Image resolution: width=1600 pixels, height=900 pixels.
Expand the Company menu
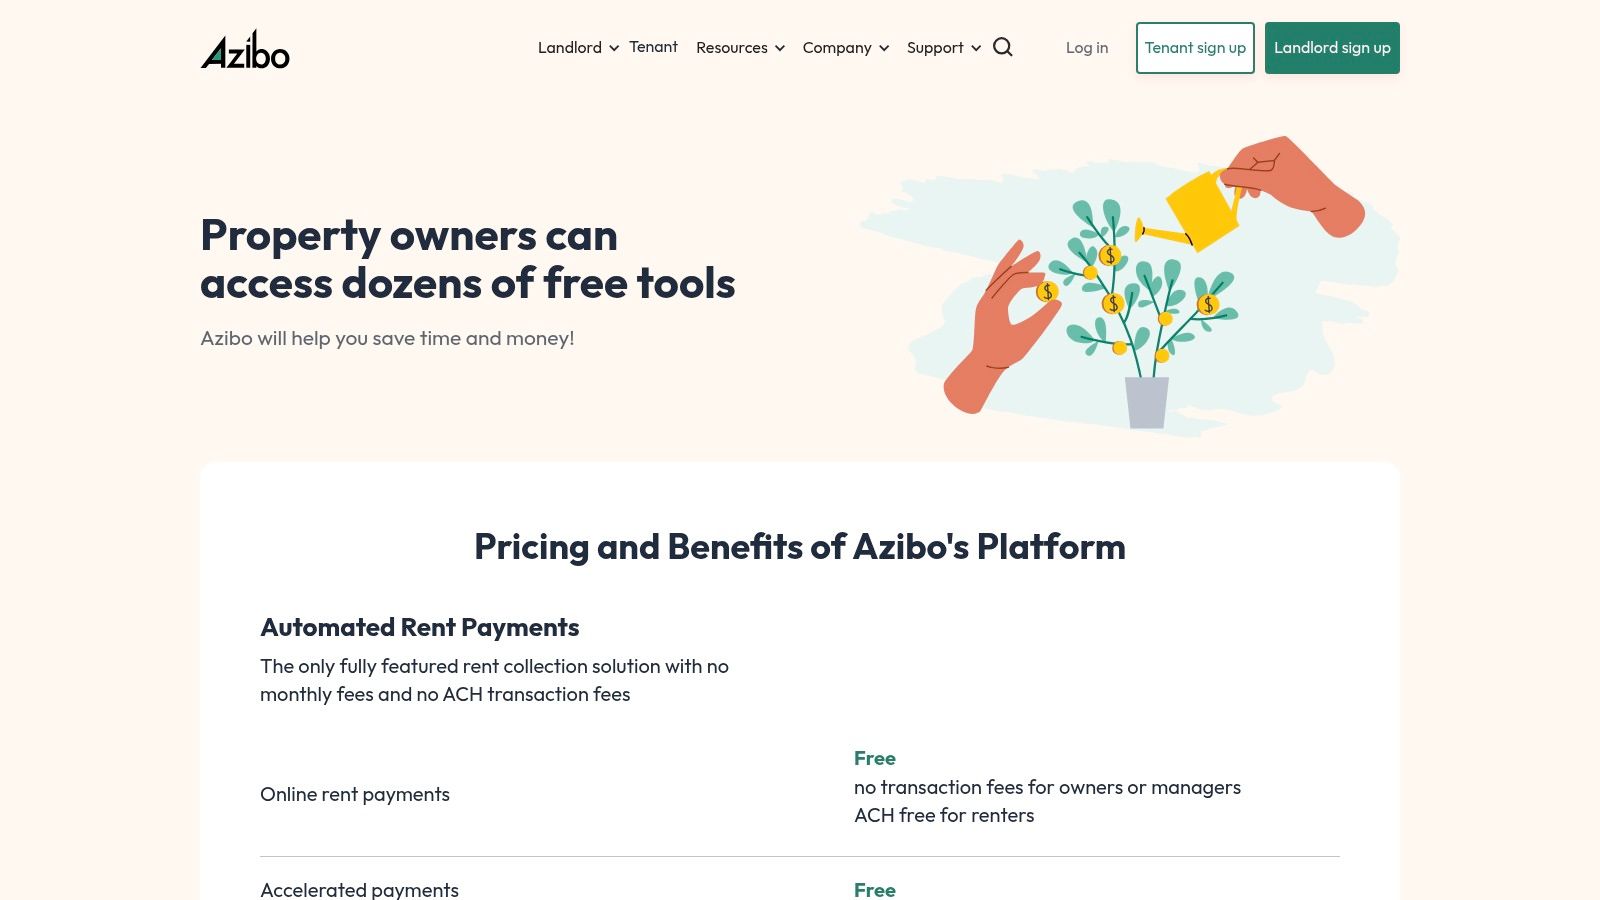(x=845, y=48)
